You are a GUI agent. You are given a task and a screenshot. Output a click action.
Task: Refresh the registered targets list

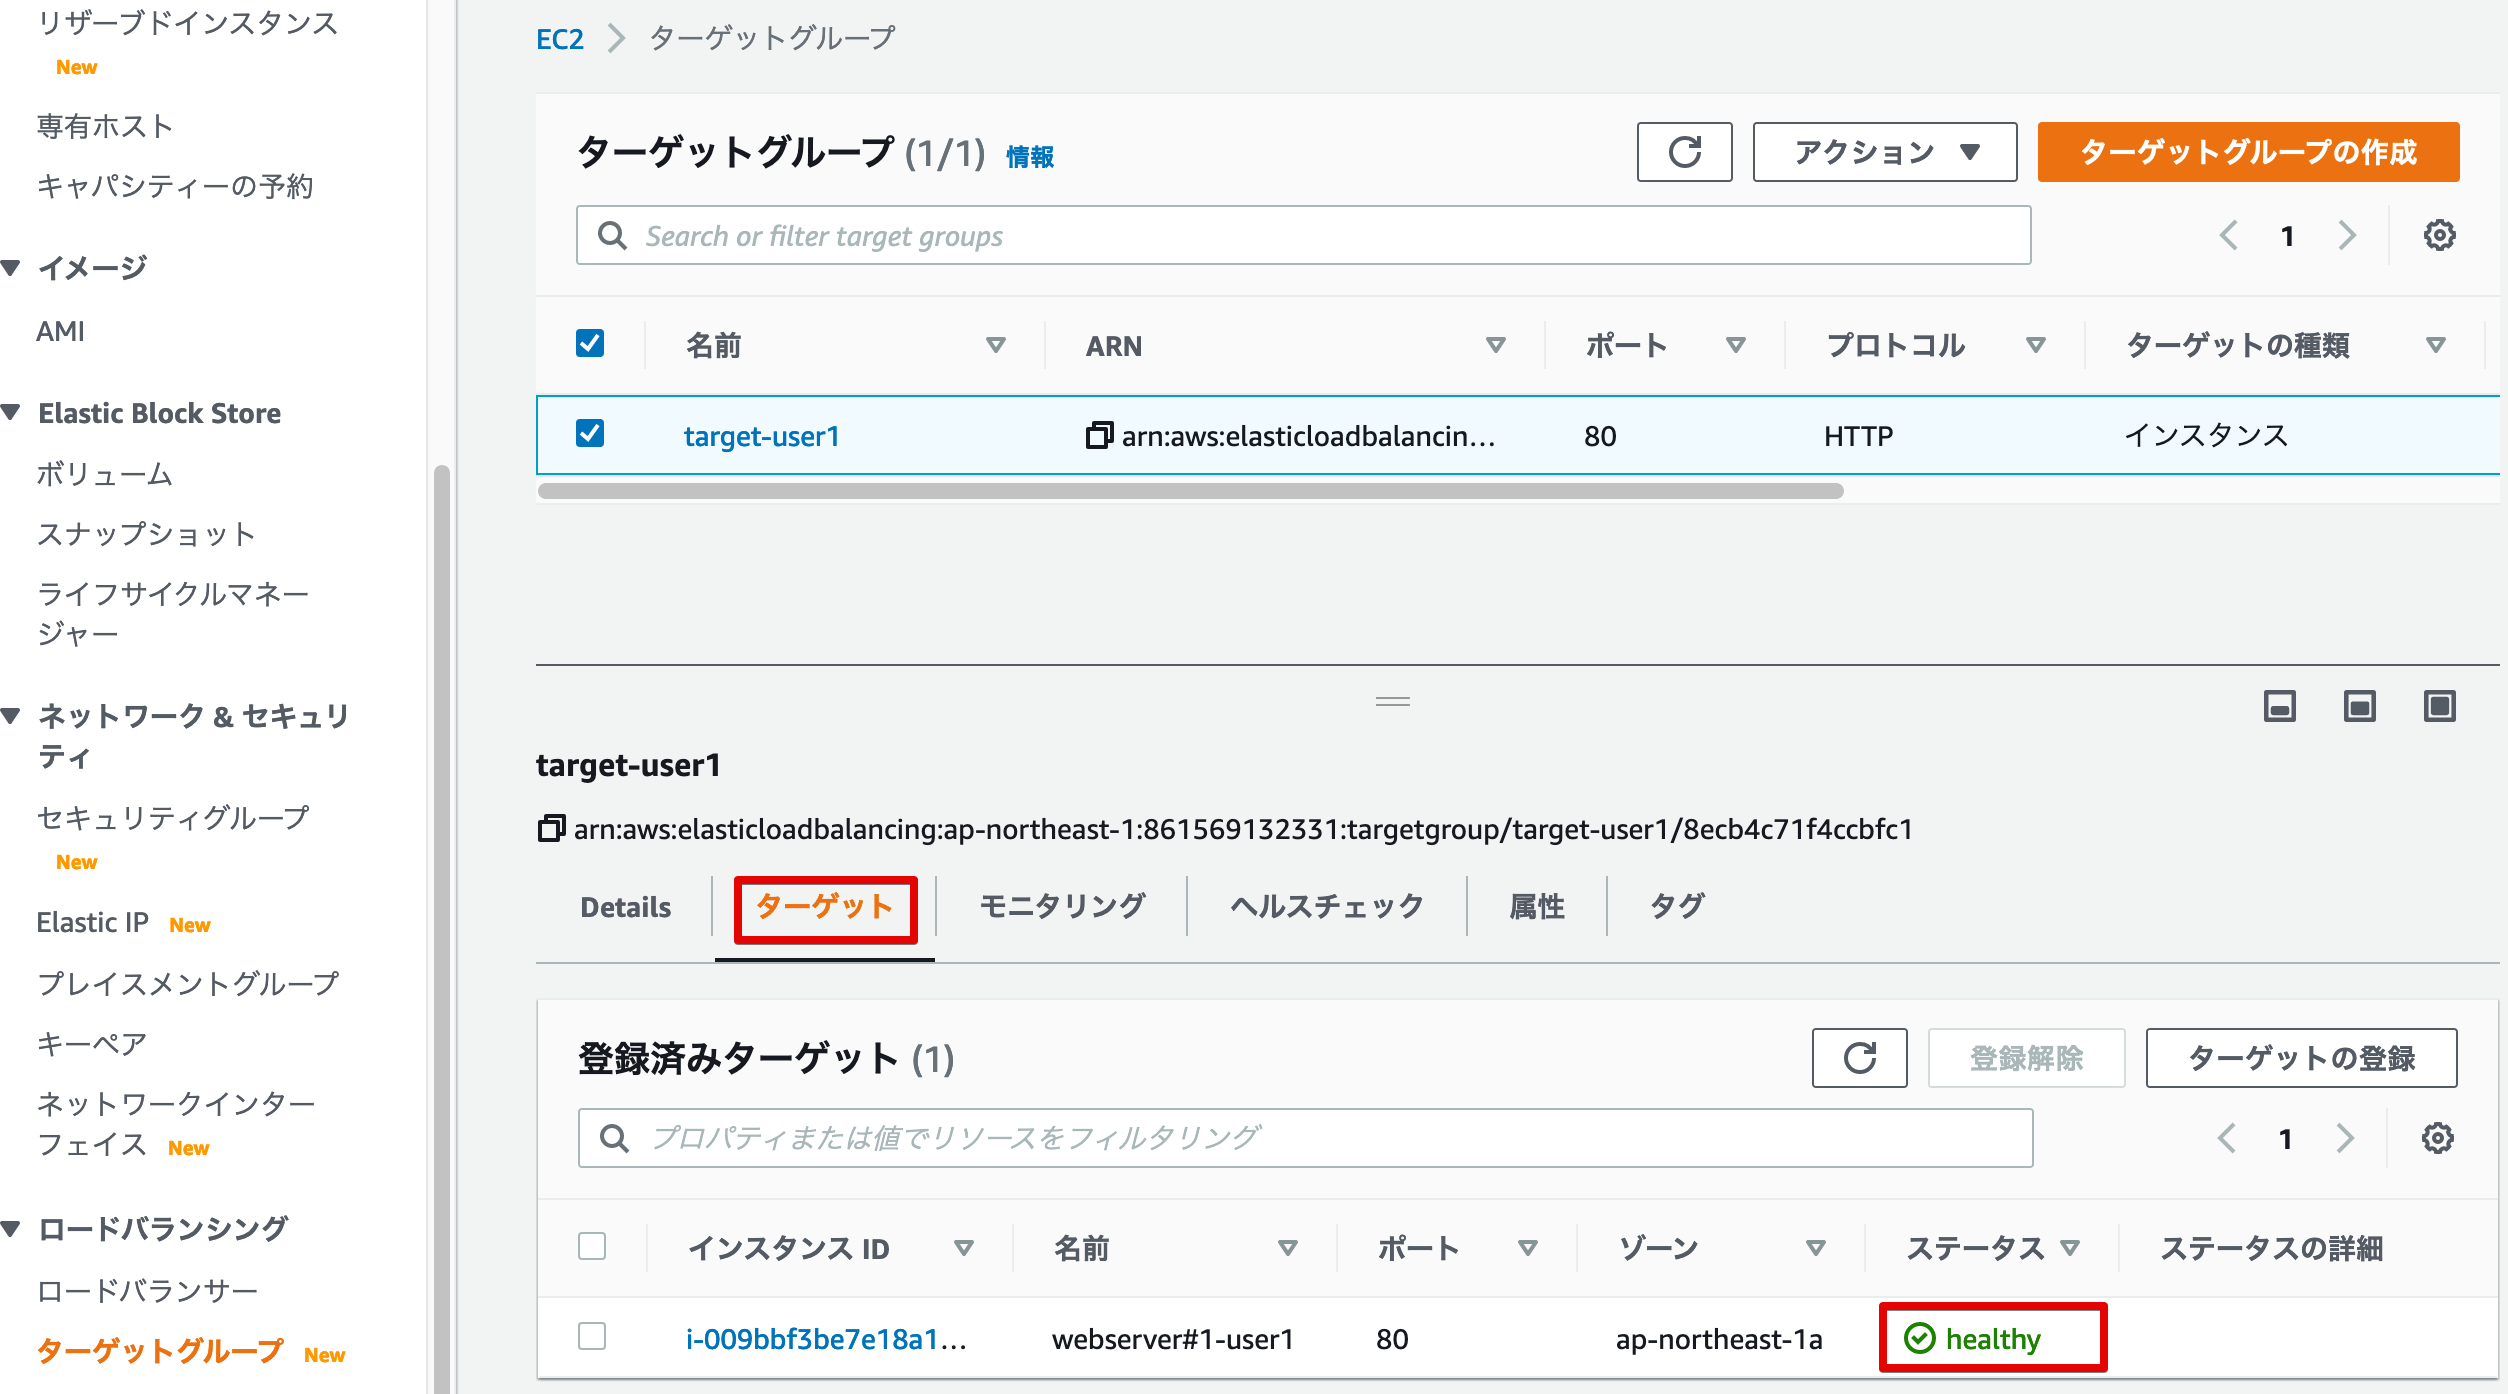[x=1859, y=1057]
